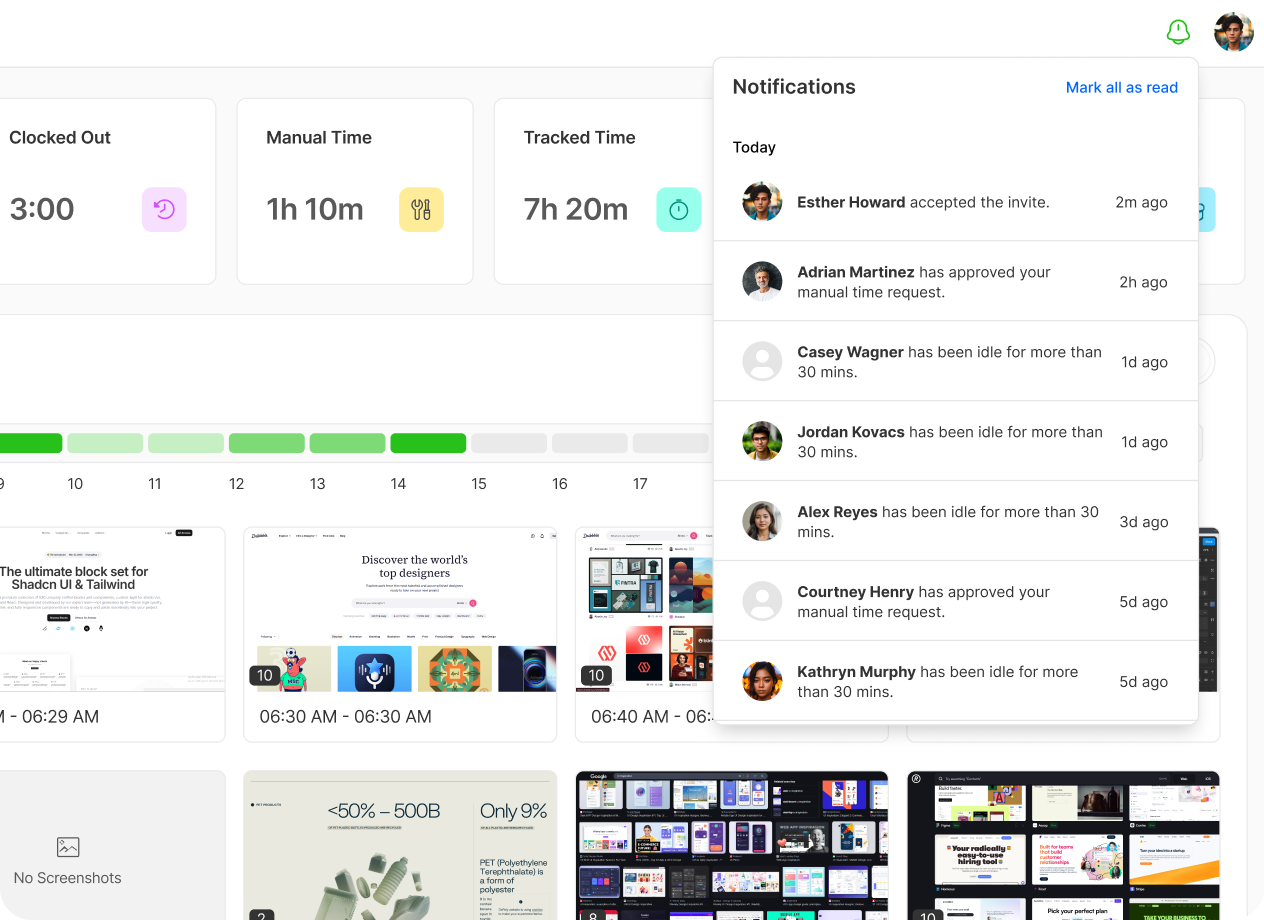Open Courtney Henry approval notification
The image size is (1264, 920).
point(955,602)
